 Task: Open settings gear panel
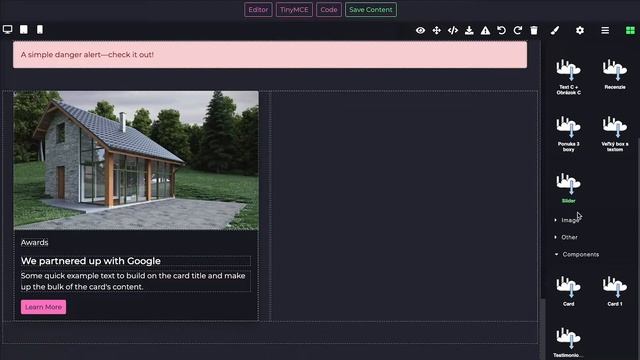pos(580,30)
